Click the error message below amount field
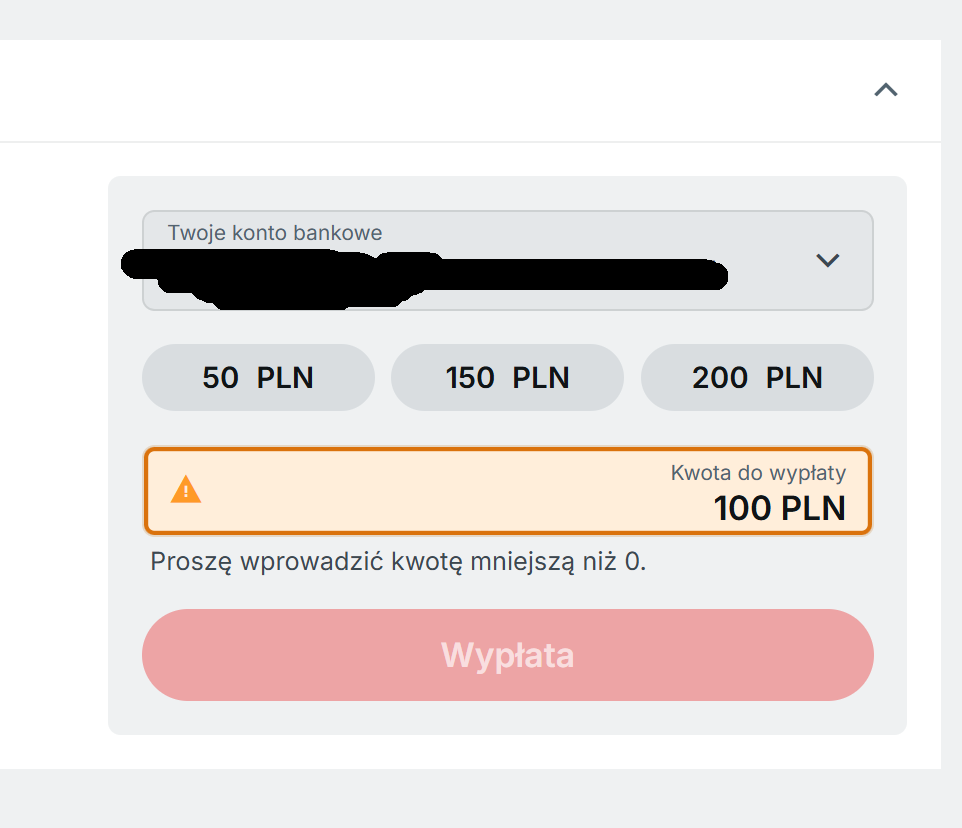This screenshot has height=828, width=962. tap(398, 561)
